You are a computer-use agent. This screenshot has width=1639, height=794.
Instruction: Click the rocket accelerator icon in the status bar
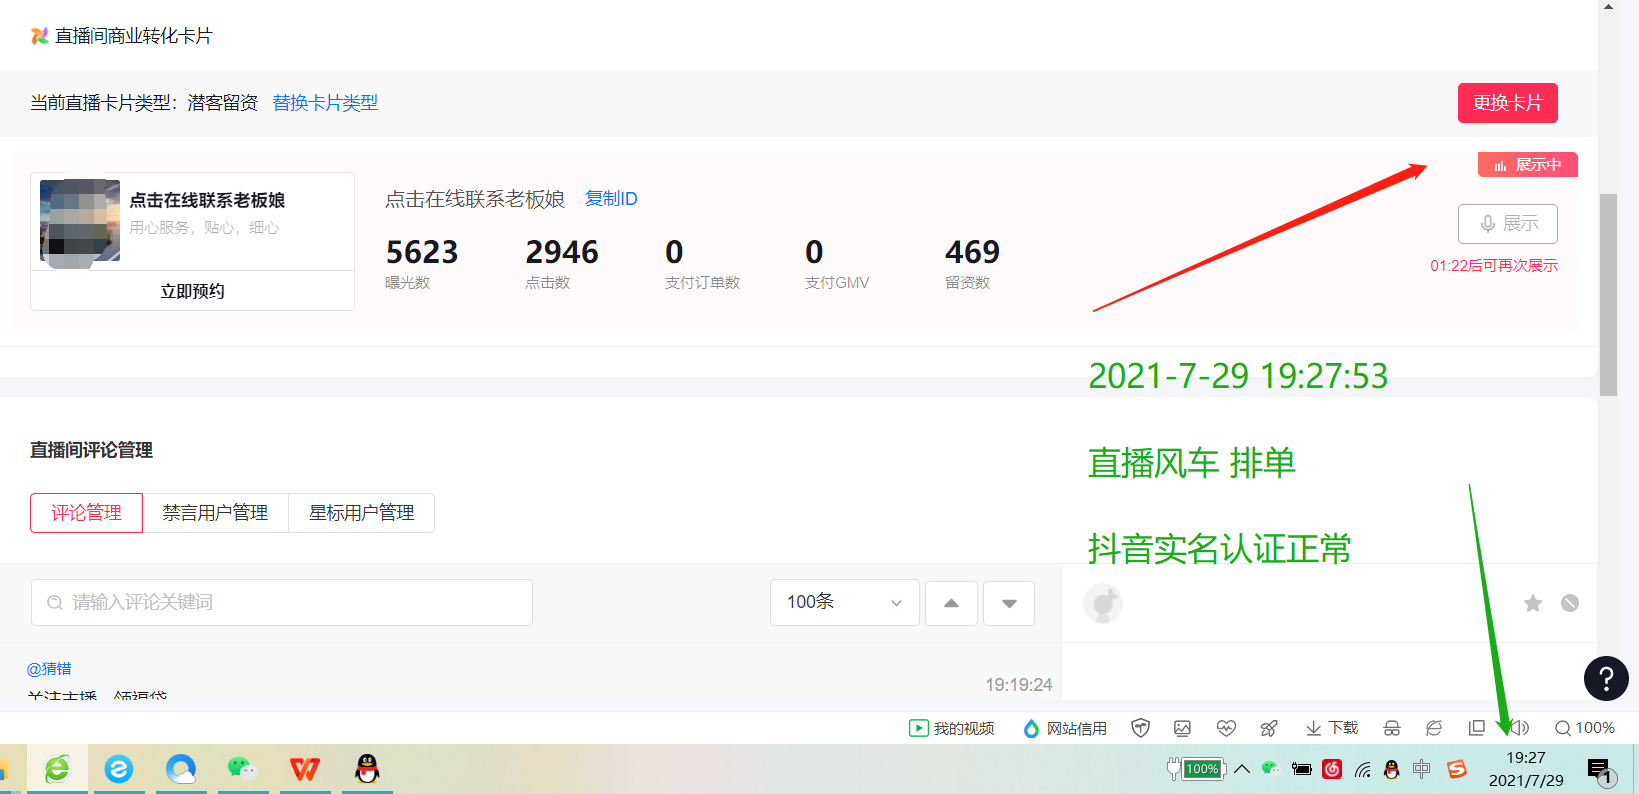coord(1269,728)
